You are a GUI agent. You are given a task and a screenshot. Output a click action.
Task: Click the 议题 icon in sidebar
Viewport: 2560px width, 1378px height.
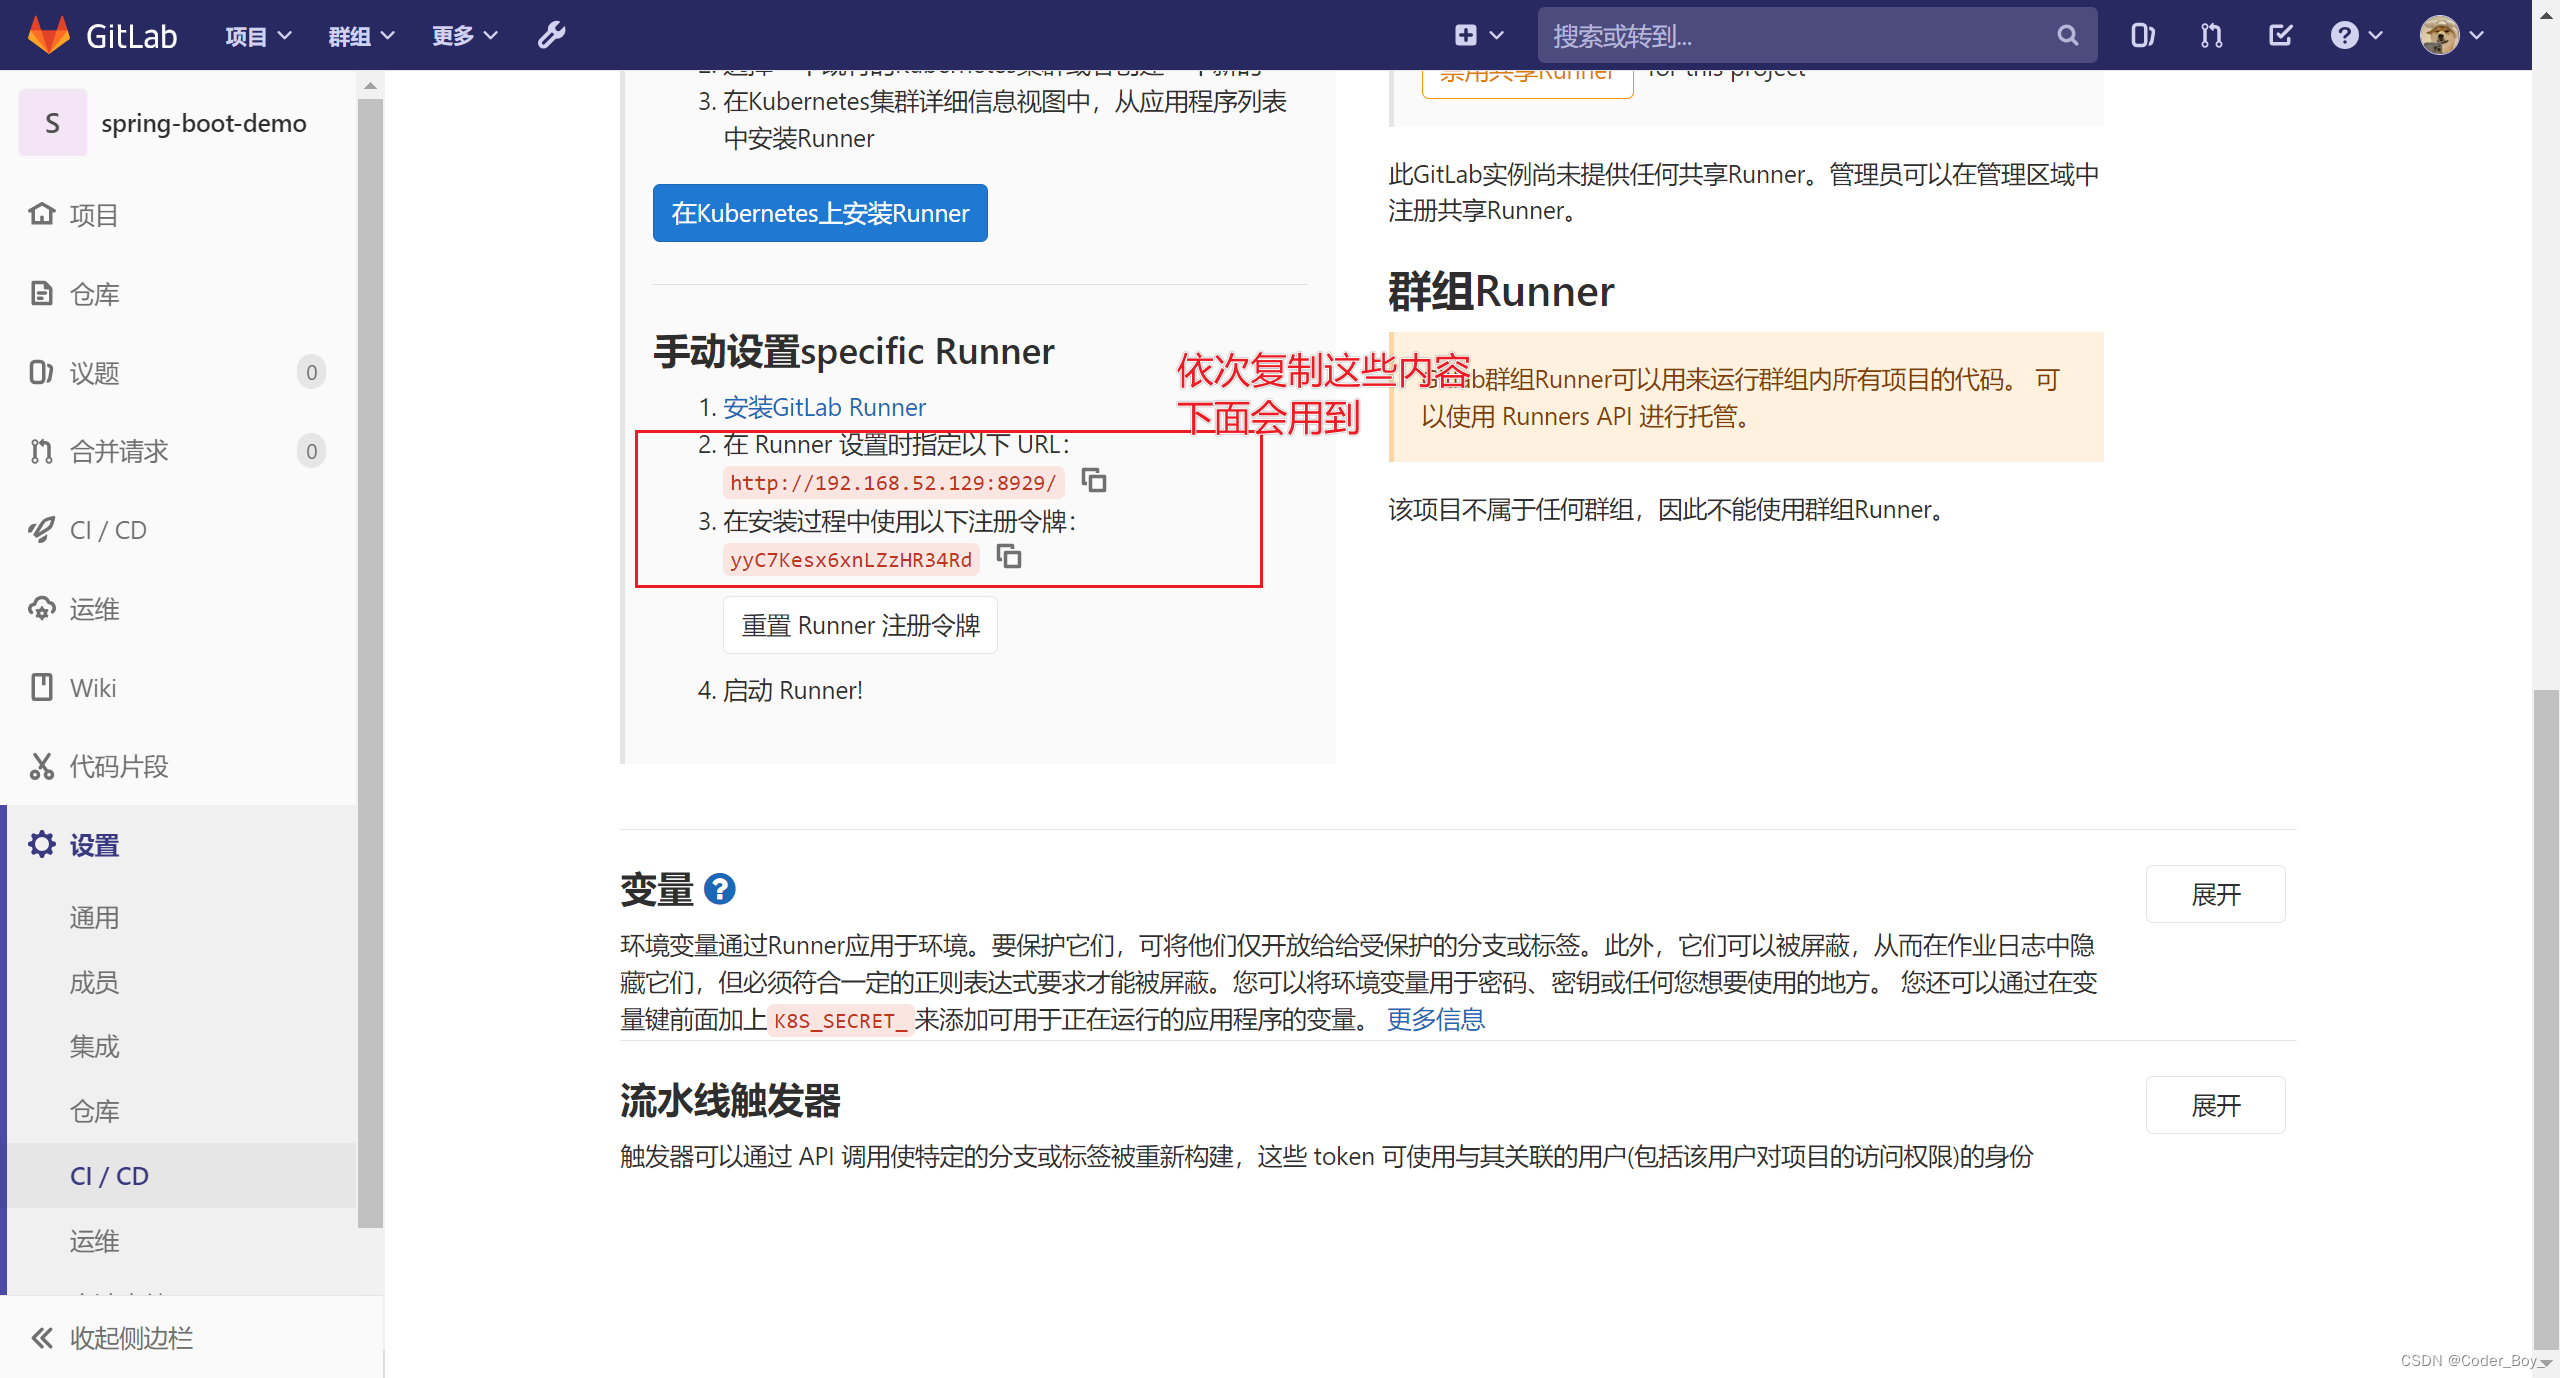coord(41,372)
